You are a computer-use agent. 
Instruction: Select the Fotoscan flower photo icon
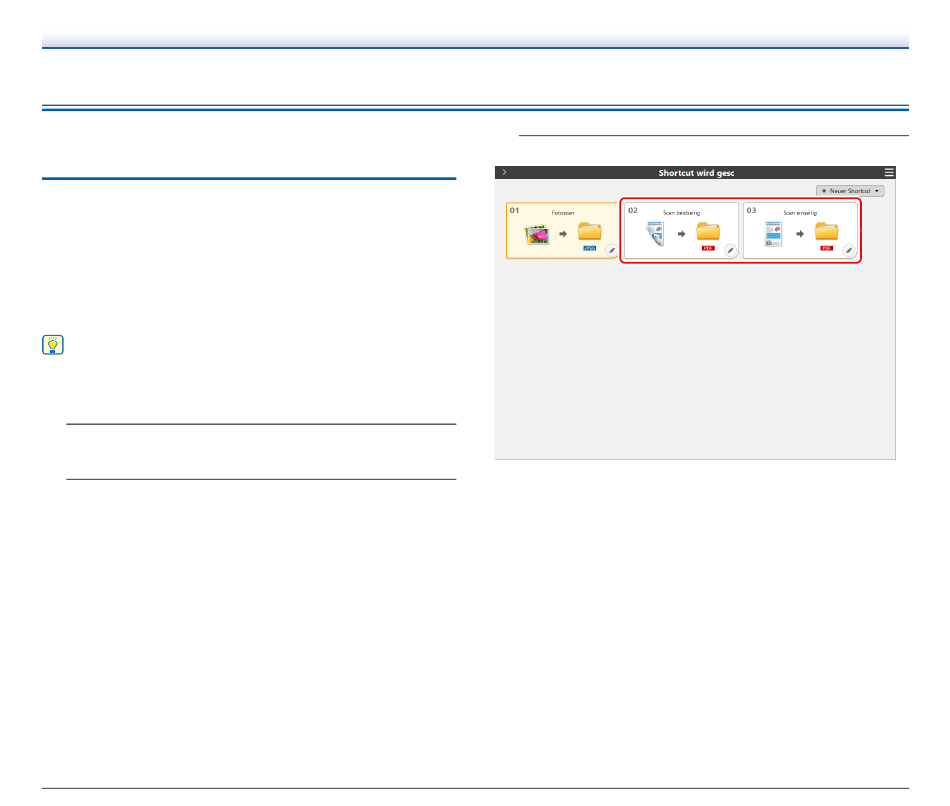click(537, 234)
